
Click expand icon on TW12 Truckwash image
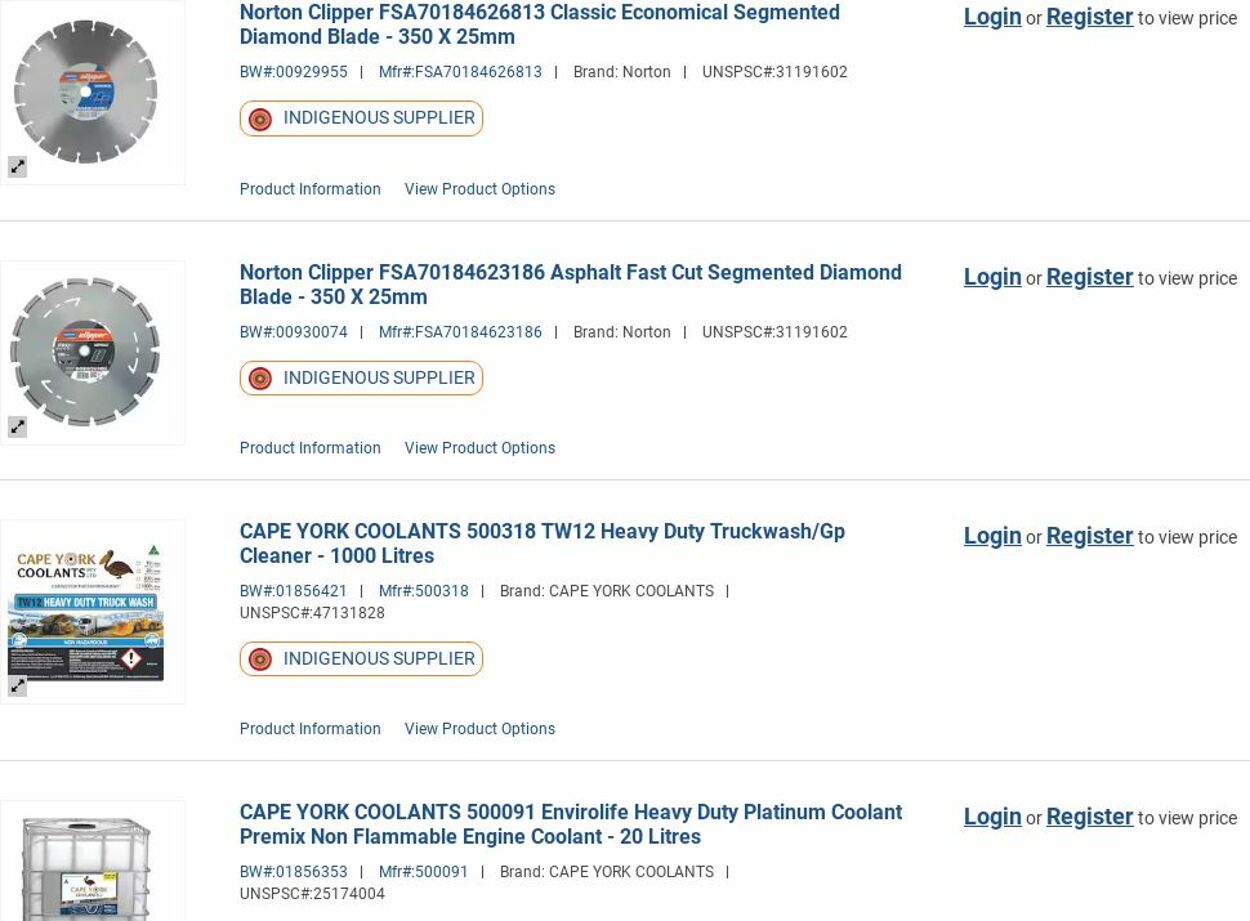(18, 686)
